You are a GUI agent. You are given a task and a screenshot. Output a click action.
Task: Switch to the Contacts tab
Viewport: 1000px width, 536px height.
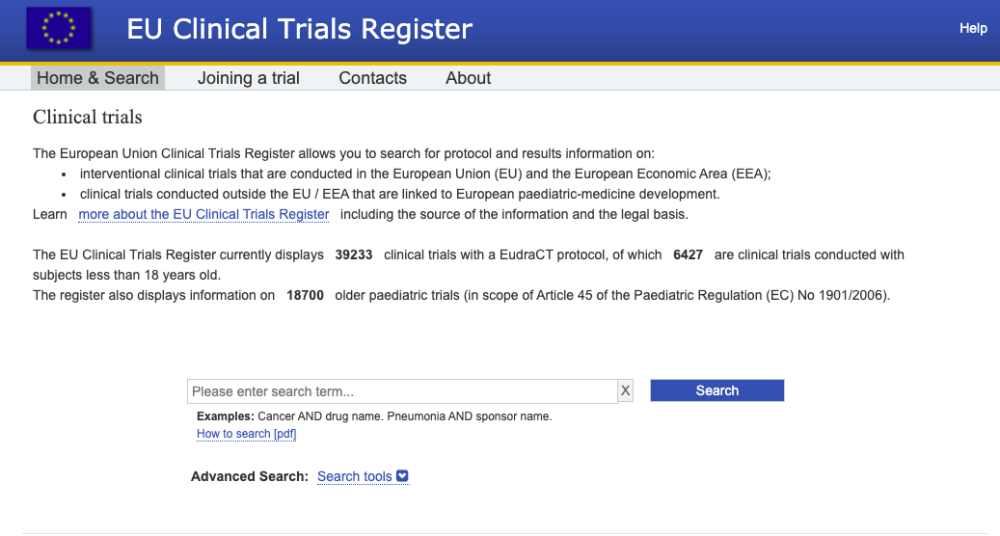point(373,78)
